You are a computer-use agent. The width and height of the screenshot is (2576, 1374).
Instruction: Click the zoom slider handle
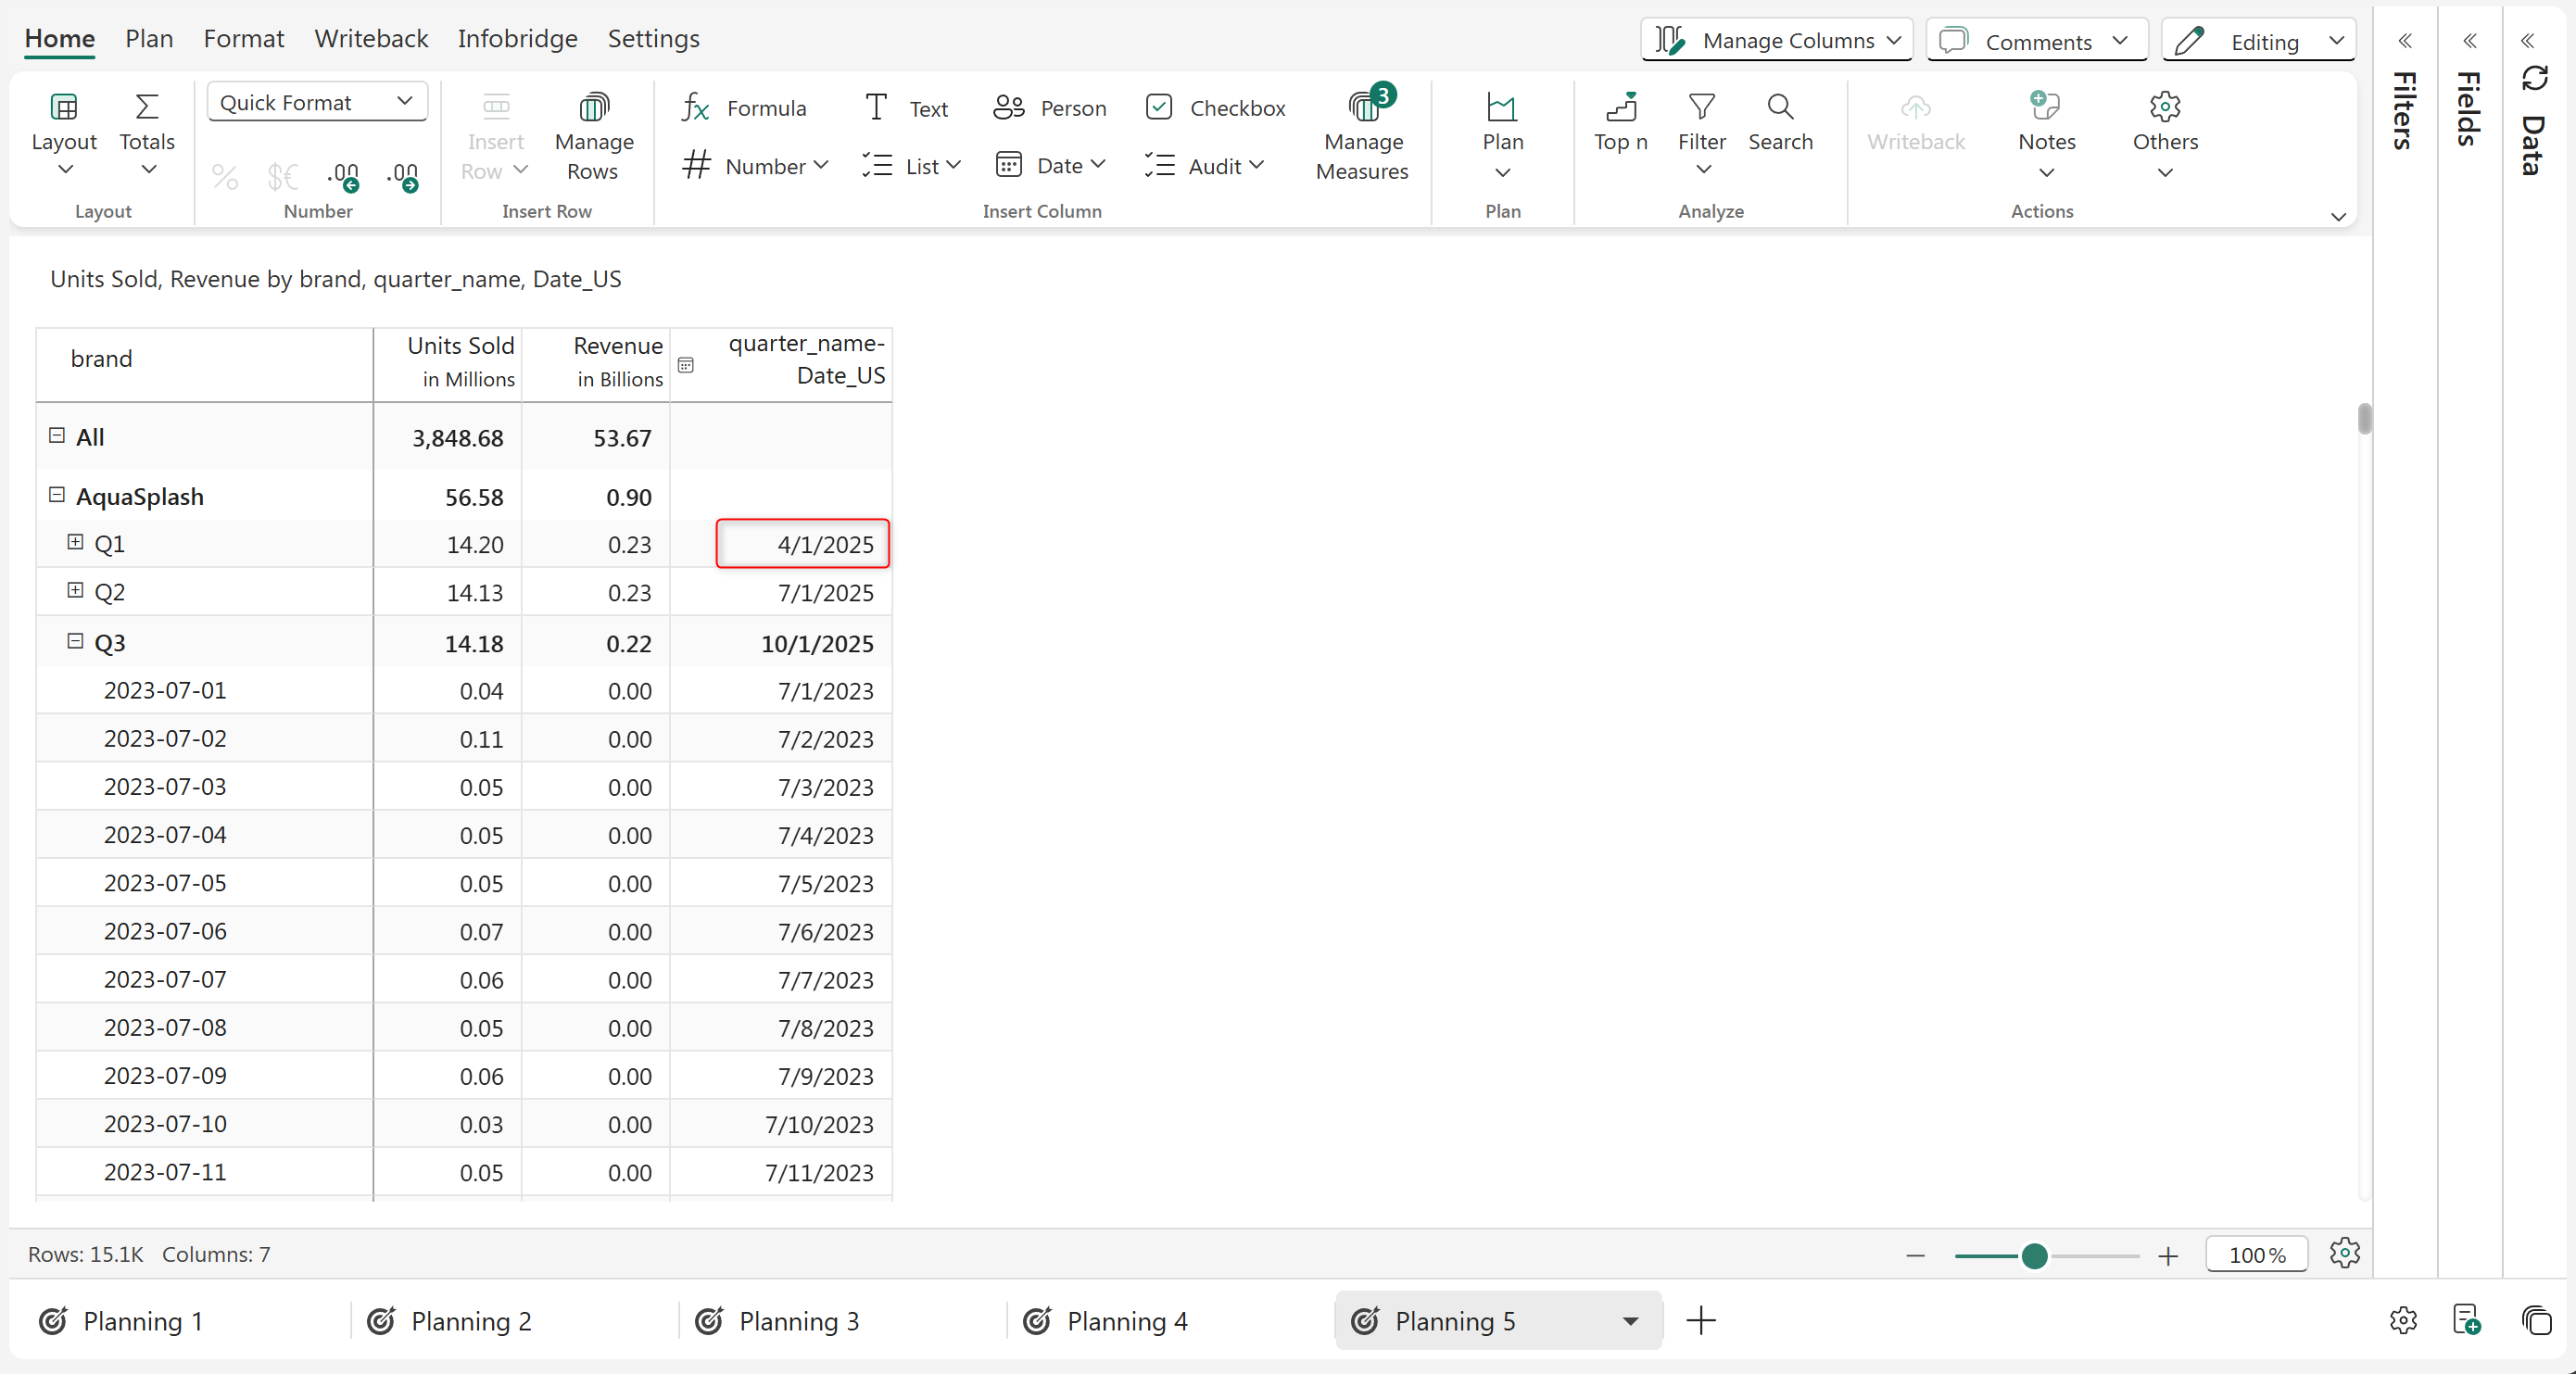point(2033,1256)
